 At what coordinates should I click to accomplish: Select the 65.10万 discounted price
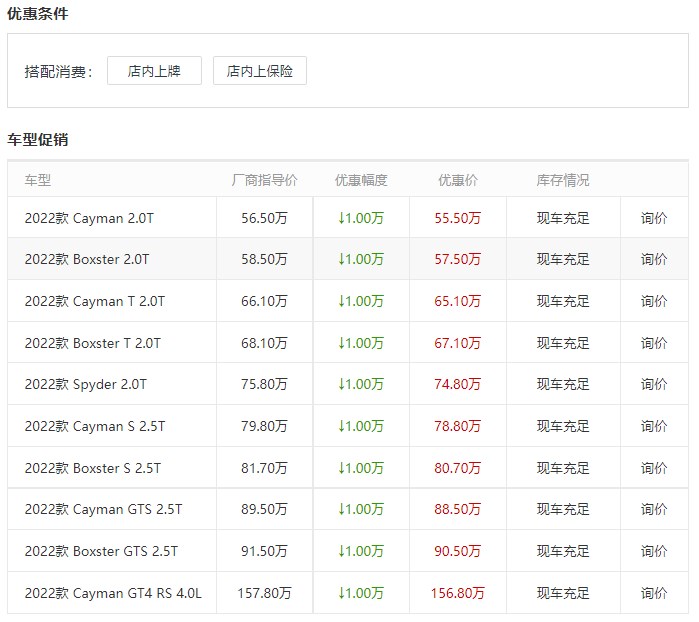[x=457, y=301]
